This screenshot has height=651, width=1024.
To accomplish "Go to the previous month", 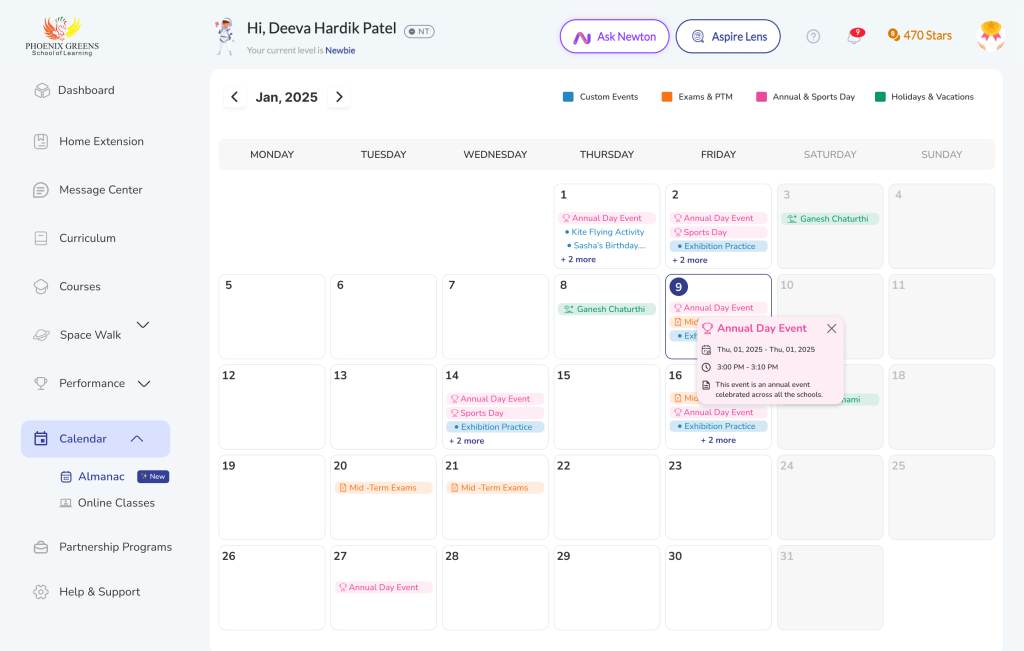I will click(235, 97).
